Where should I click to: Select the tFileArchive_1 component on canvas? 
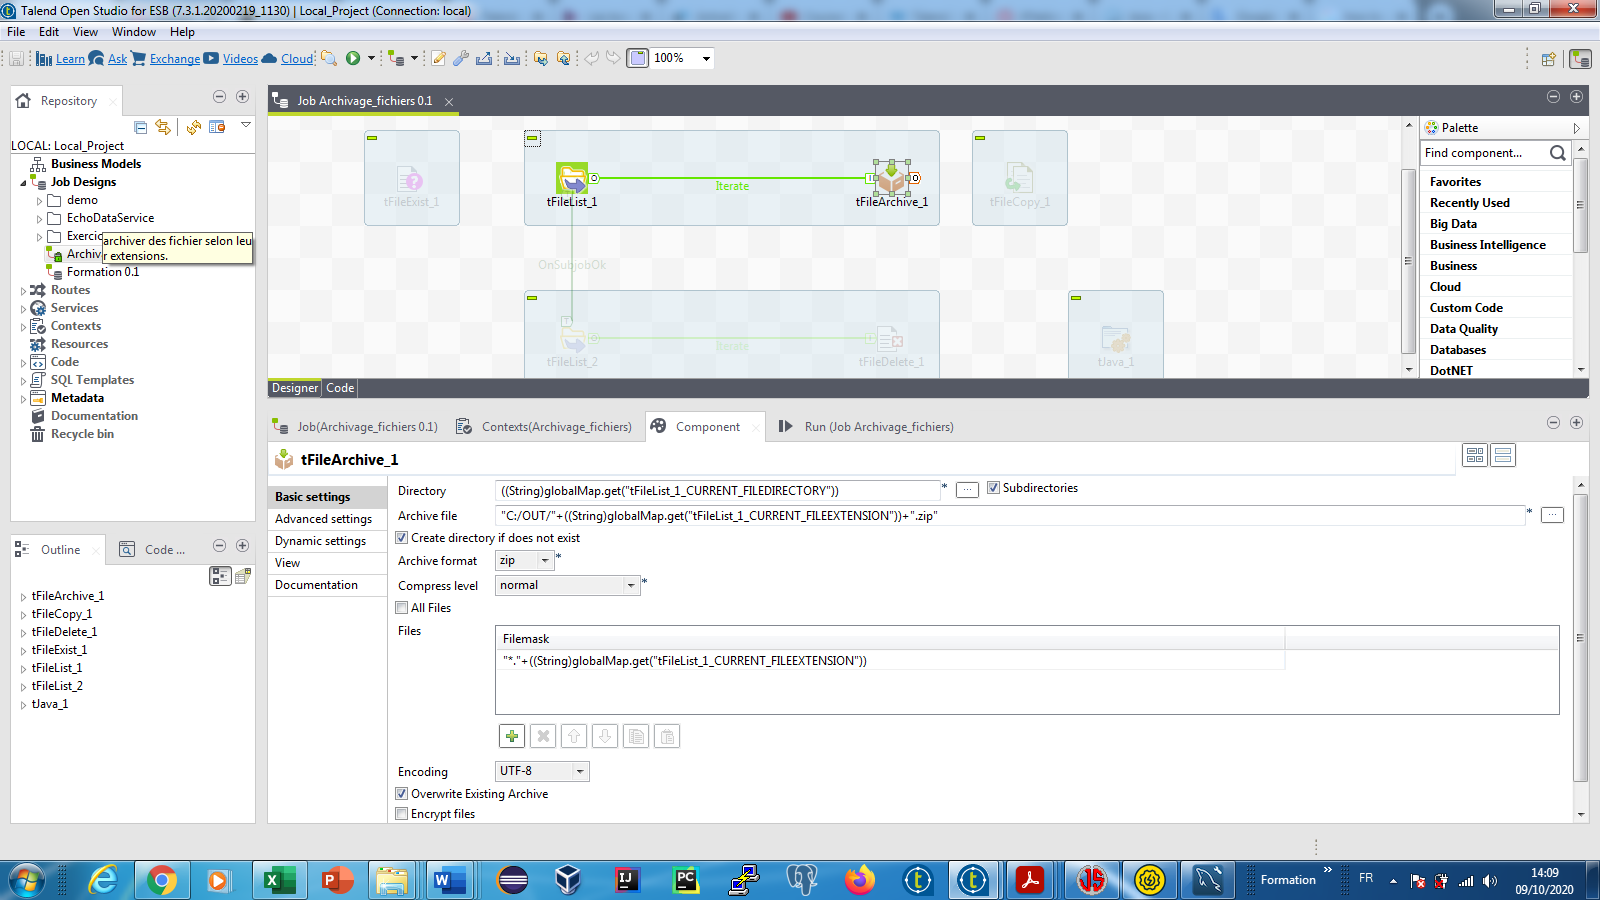pyautogui.click(x=891, y=179)
